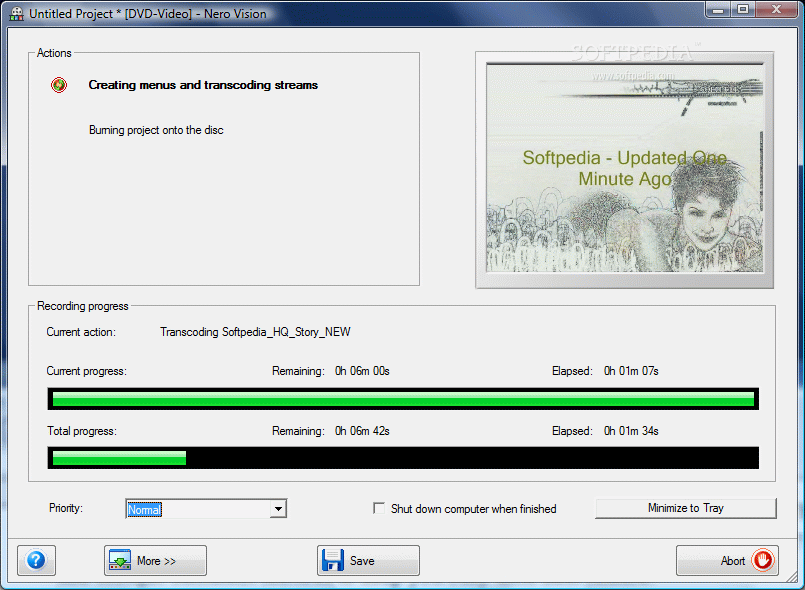Click the Transcoding Softpedia_HQ_Story_NEW action text
The image size is (805, 590).
pyautogui.click(x=255, y=332)
